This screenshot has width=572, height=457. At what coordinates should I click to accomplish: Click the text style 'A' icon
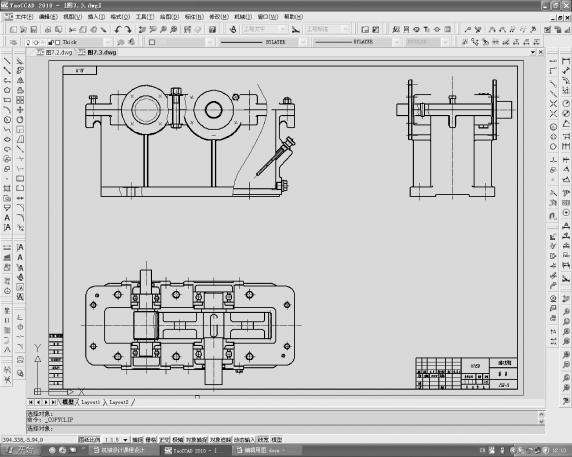point(233,30)
